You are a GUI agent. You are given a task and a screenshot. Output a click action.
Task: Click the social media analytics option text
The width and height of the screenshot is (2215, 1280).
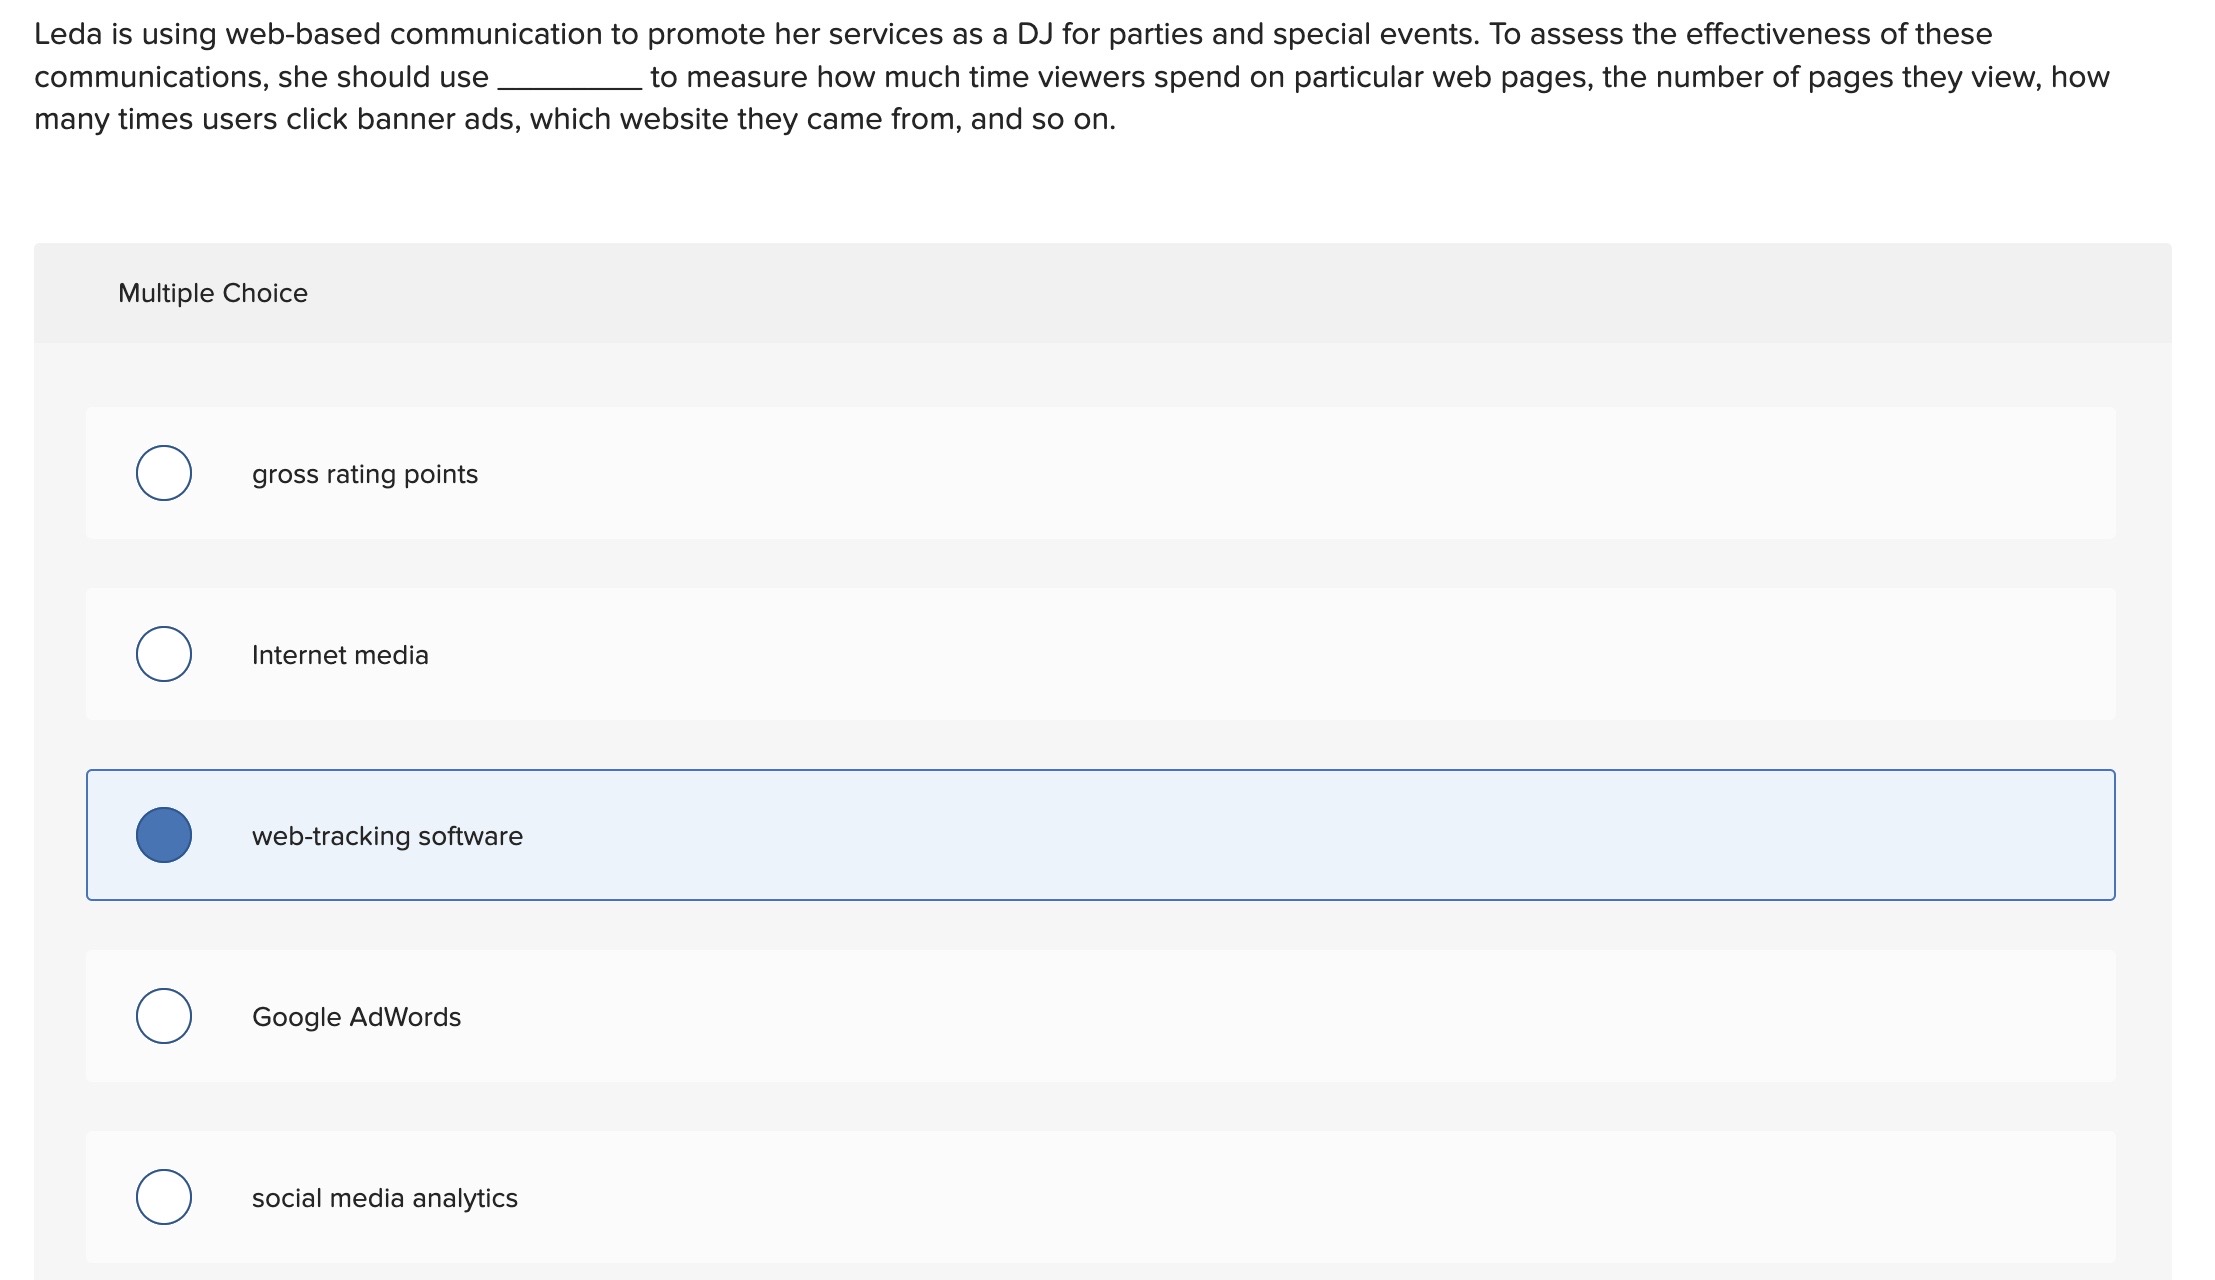pos(383,1197)
